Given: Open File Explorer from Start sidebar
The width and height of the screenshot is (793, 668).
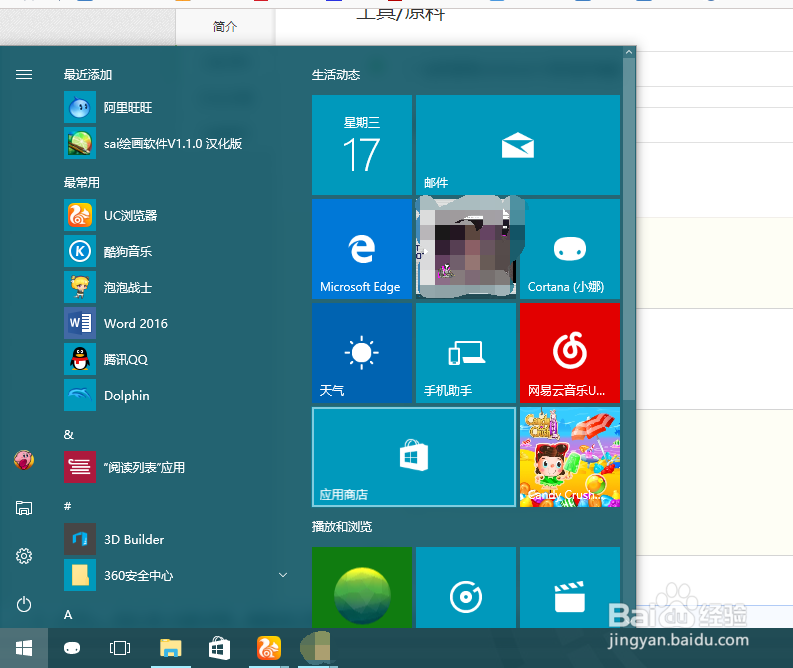Looking at the screenshot, I should click(x=24, y=508).
